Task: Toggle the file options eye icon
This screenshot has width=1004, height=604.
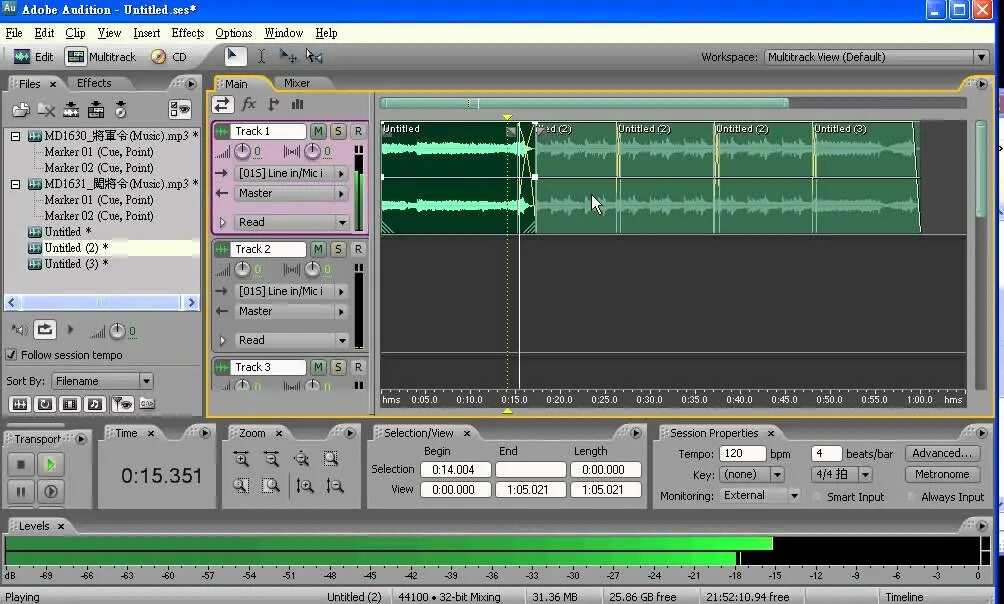Action: [180, 110]
